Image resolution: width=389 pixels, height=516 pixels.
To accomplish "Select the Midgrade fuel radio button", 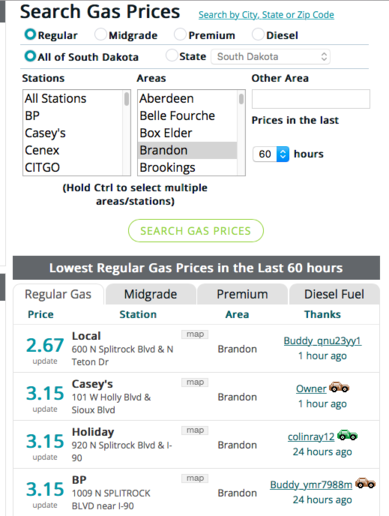I will [x=100, y=34].
